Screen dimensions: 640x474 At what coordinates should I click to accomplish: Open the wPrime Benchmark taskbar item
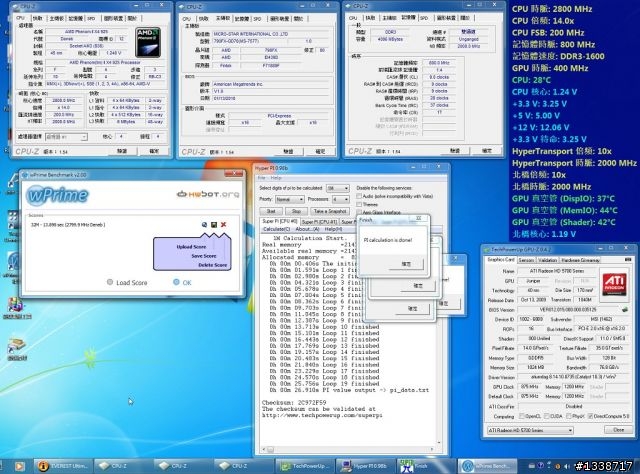click(x=487, y=466)
